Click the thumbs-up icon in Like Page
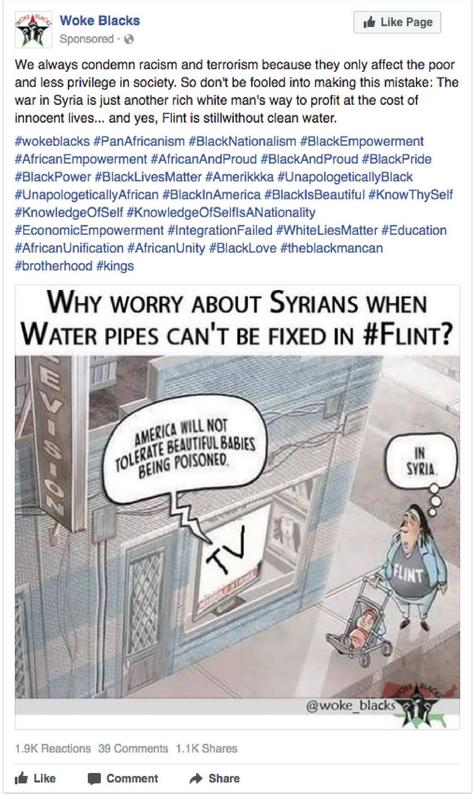 coord(369,22)
